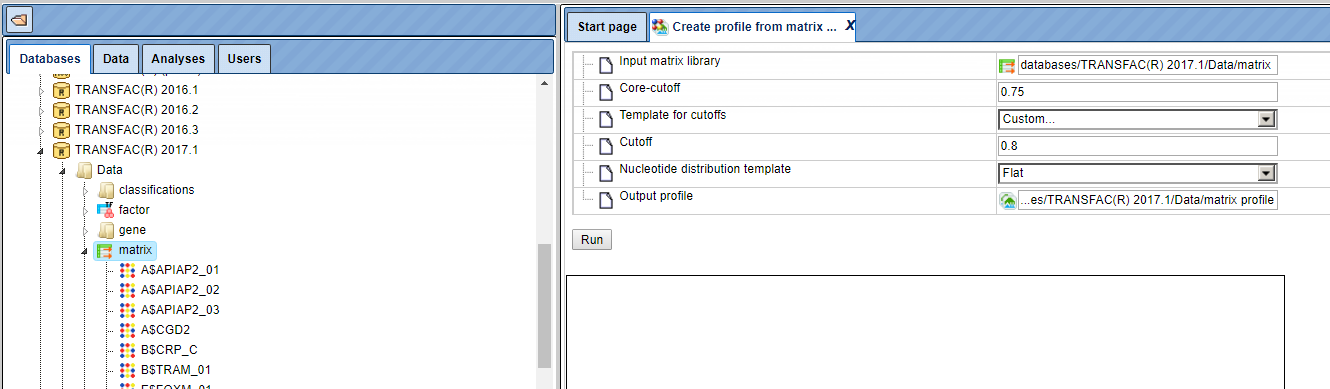The width and height of the screenshot is (1330, 389).
Task: Expand the classifications folder
Action: [85, 190]
